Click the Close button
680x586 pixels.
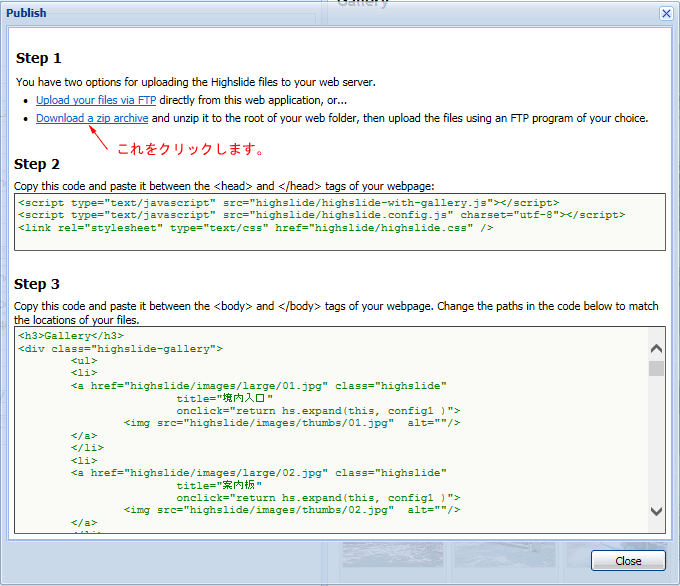(x=628, y=561)
